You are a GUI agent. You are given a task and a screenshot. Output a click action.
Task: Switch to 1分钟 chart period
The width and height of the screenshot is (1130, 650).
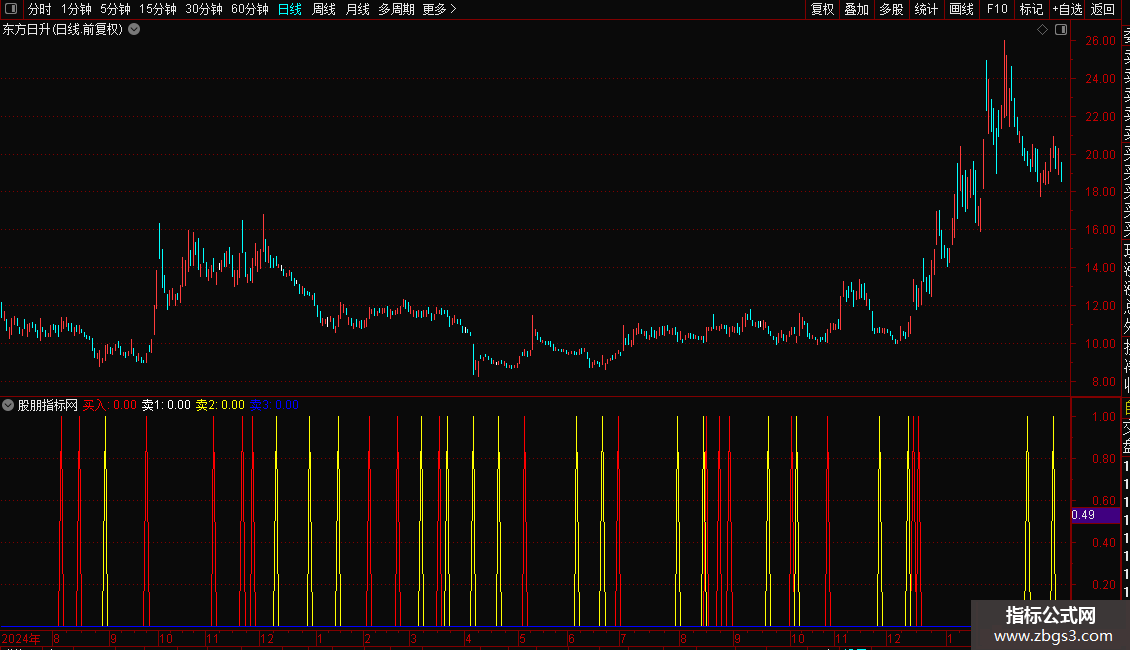(76, 9)
